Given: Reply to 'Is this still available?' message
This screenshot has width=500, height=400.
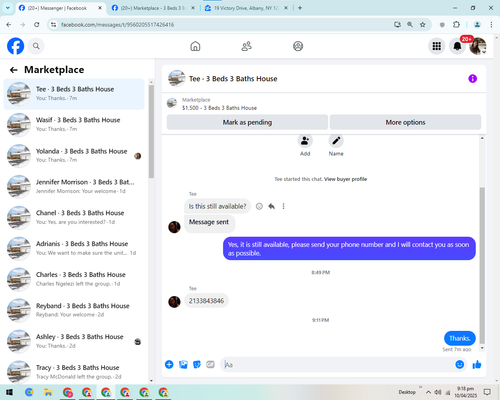Looking at the screenshot, I should [272, 206].
